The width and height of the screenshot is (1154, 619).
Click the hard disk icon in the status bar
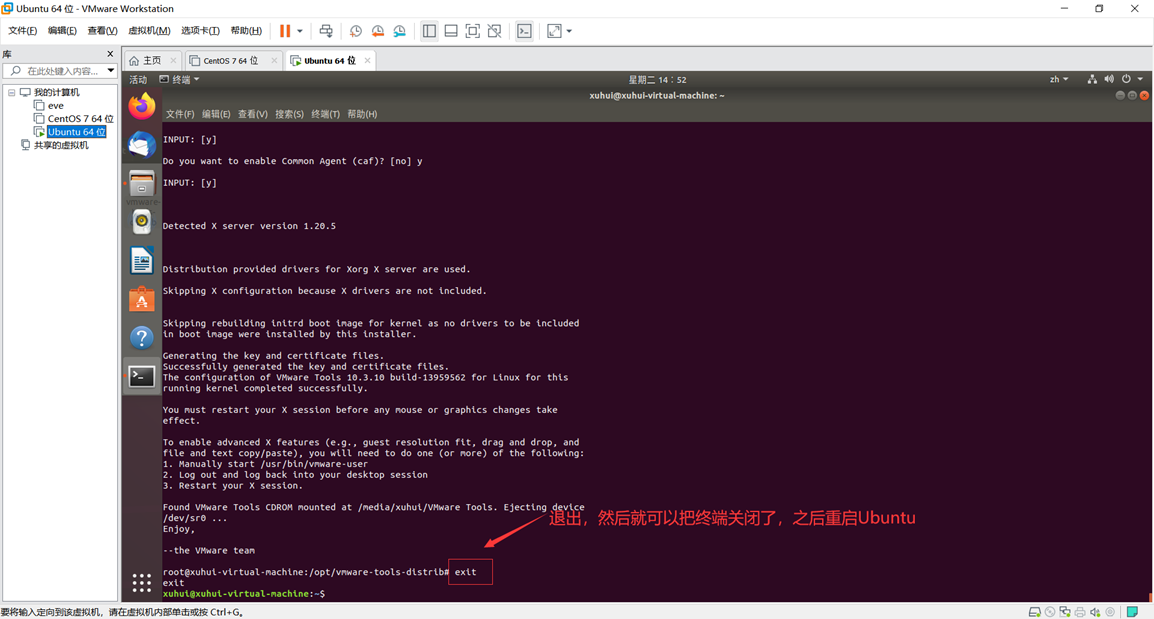pyautogui.click(x=1035, y=611)
